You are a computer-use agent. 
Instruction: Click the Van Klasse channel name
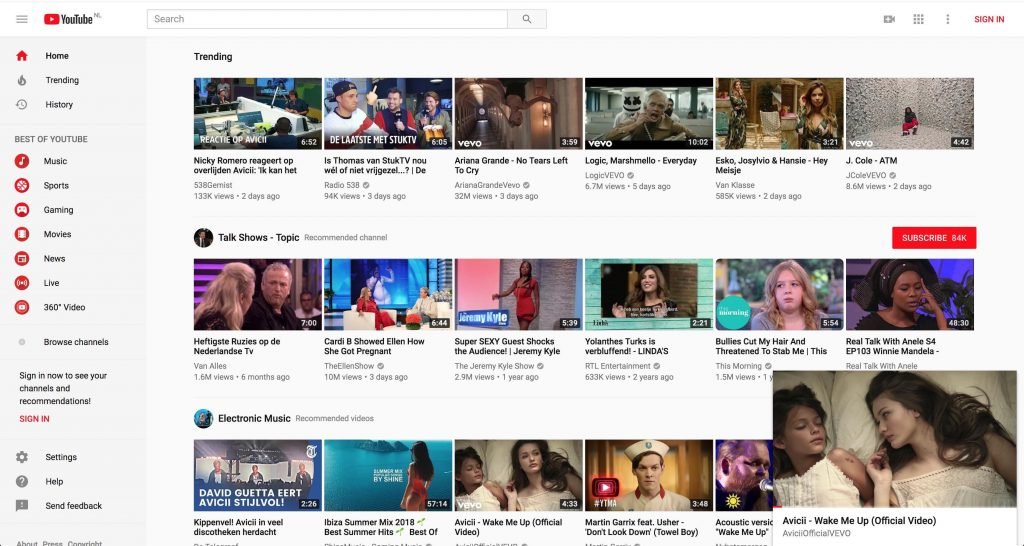tap(735, 185)
